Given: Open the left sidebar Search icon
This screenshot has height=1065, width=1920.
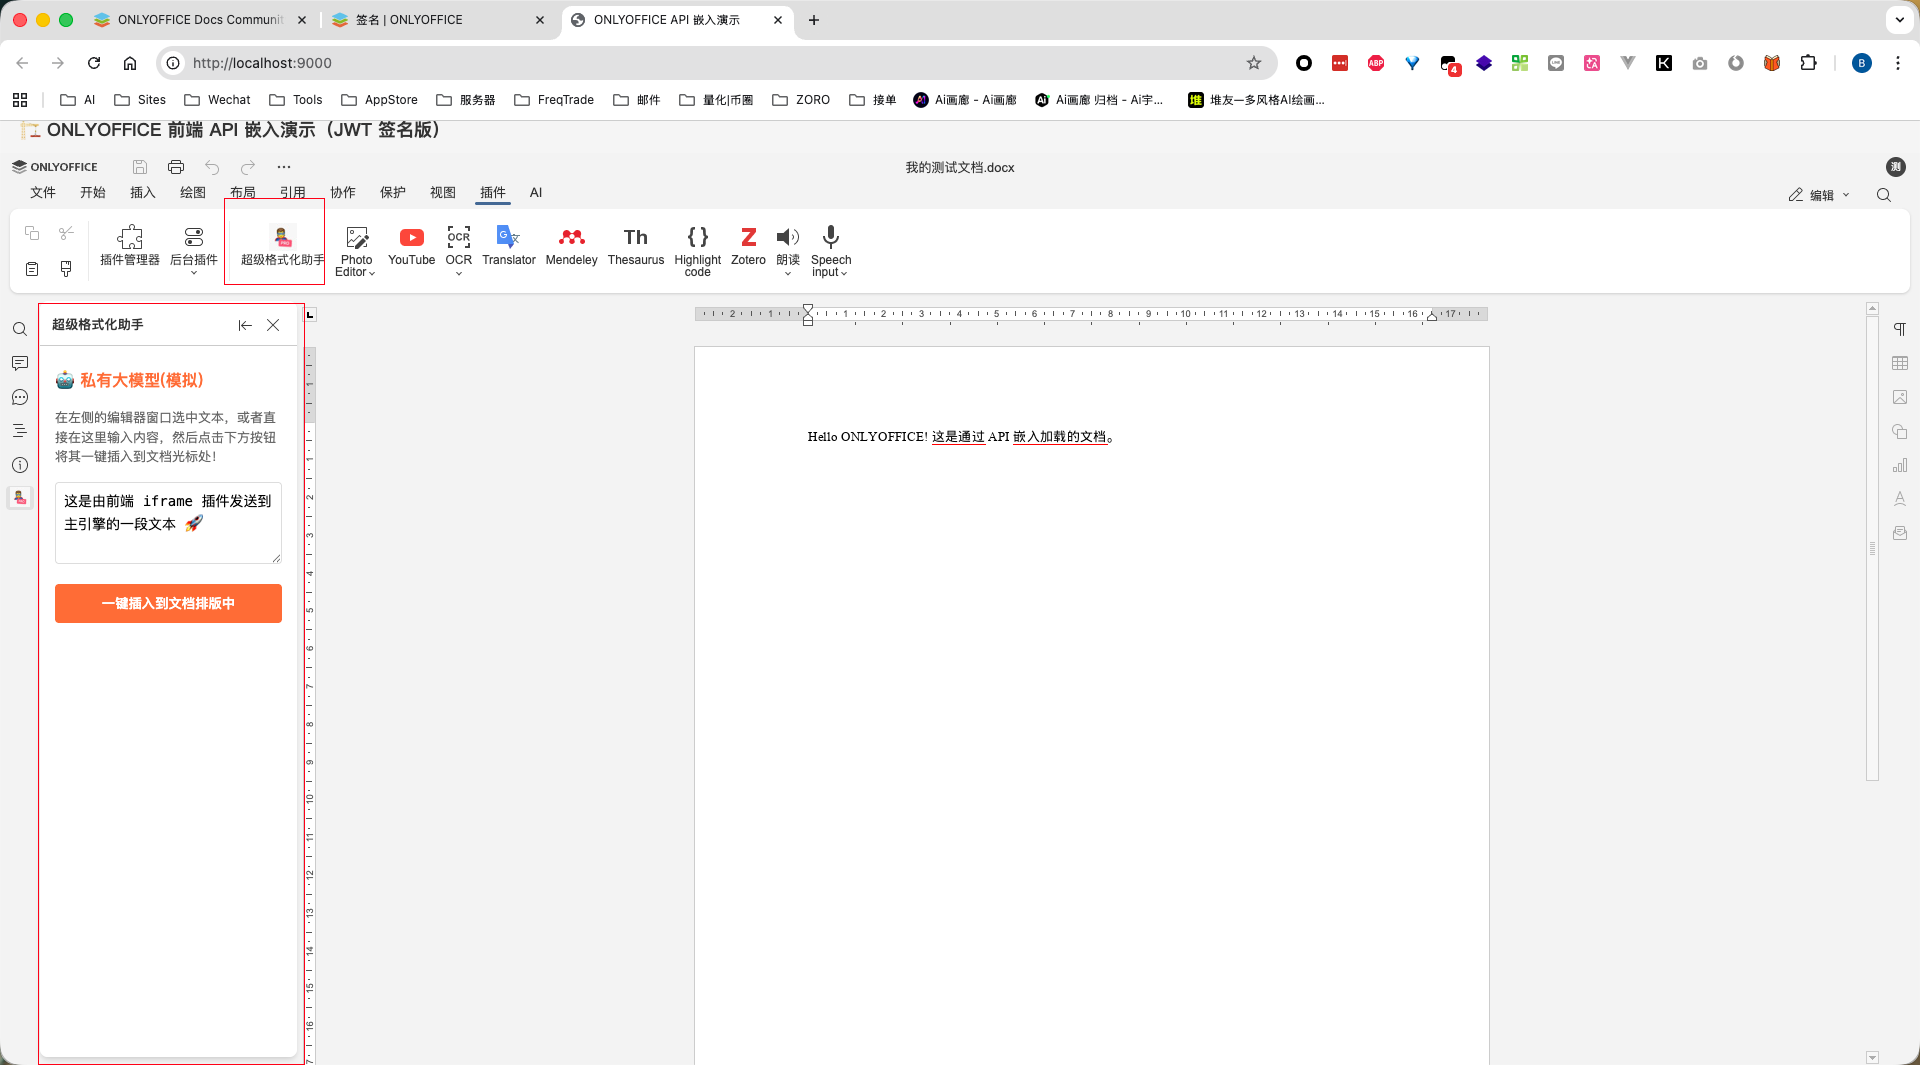Looking at the screenshot, I should point(20,329).
